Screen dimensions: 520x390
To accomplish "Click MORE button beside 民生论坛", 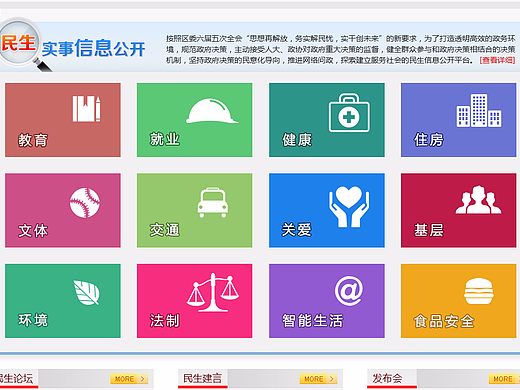I will pos(129,379).
